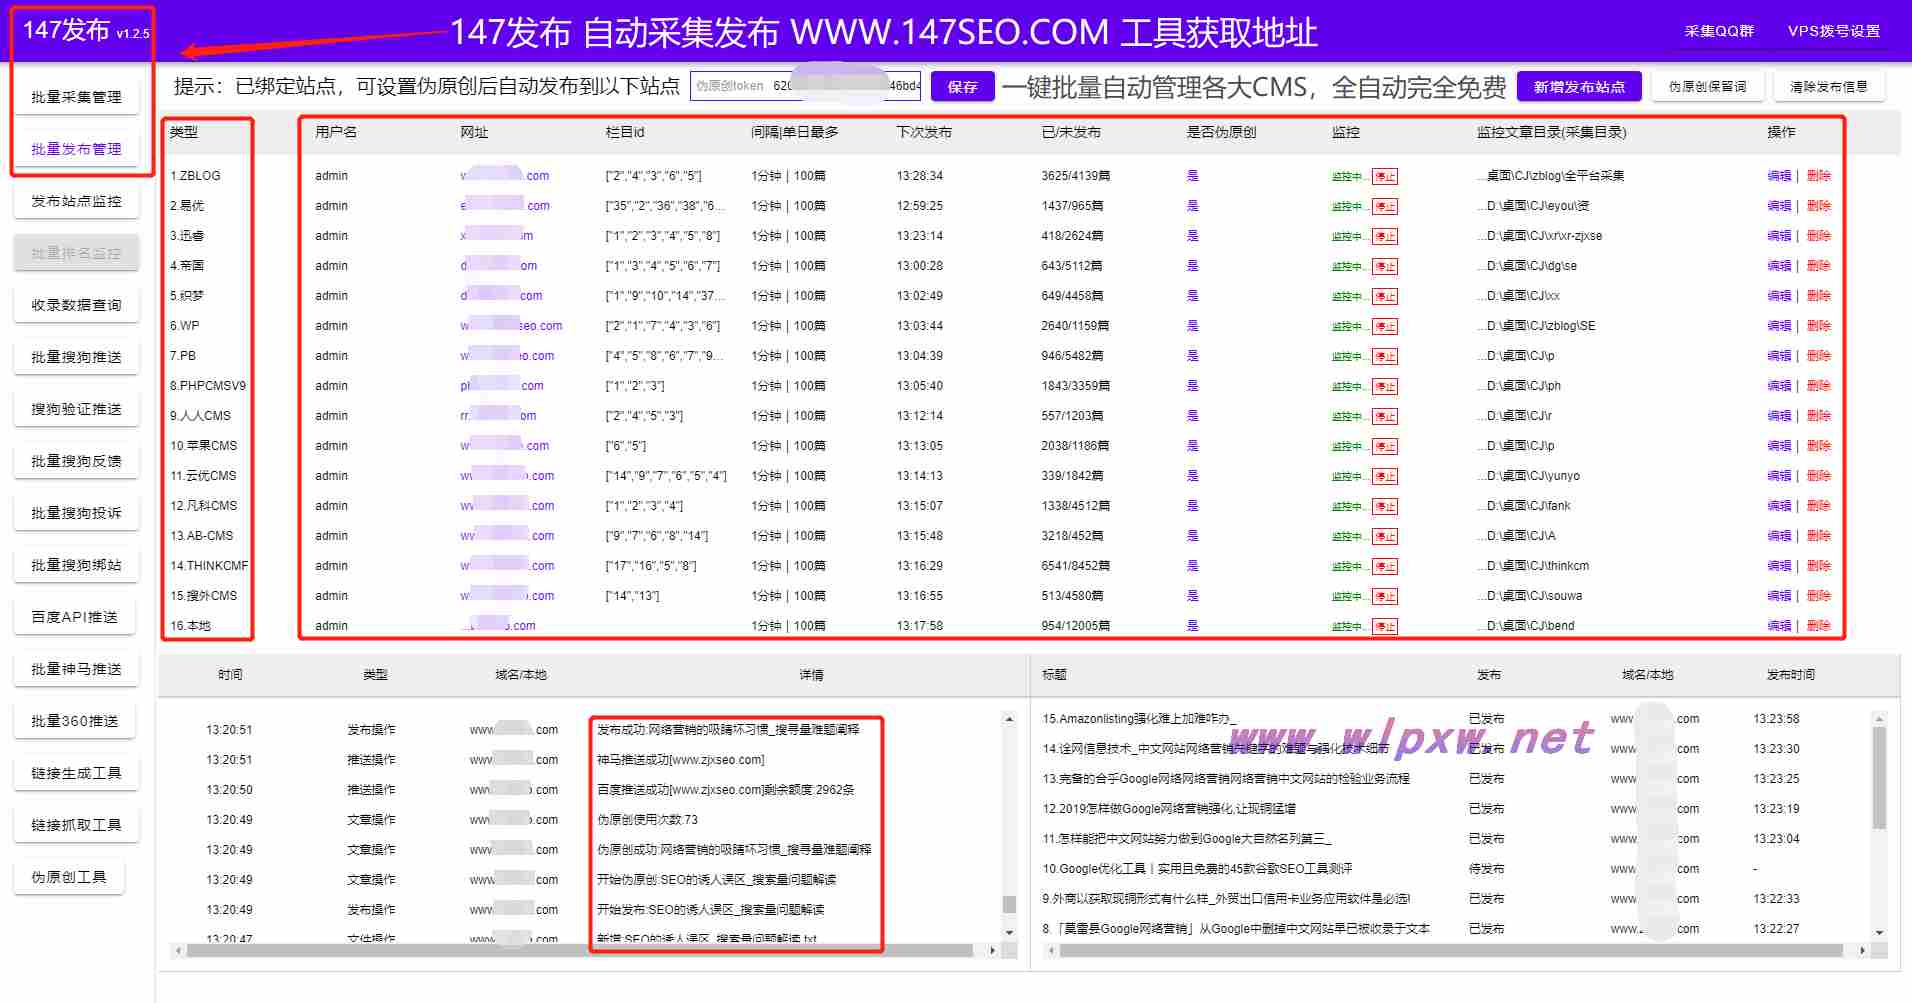This screenshot has height=1003, width=1912.
Task: Delete the 11.云优CMS site entry
Action: tap(1819, 476)
